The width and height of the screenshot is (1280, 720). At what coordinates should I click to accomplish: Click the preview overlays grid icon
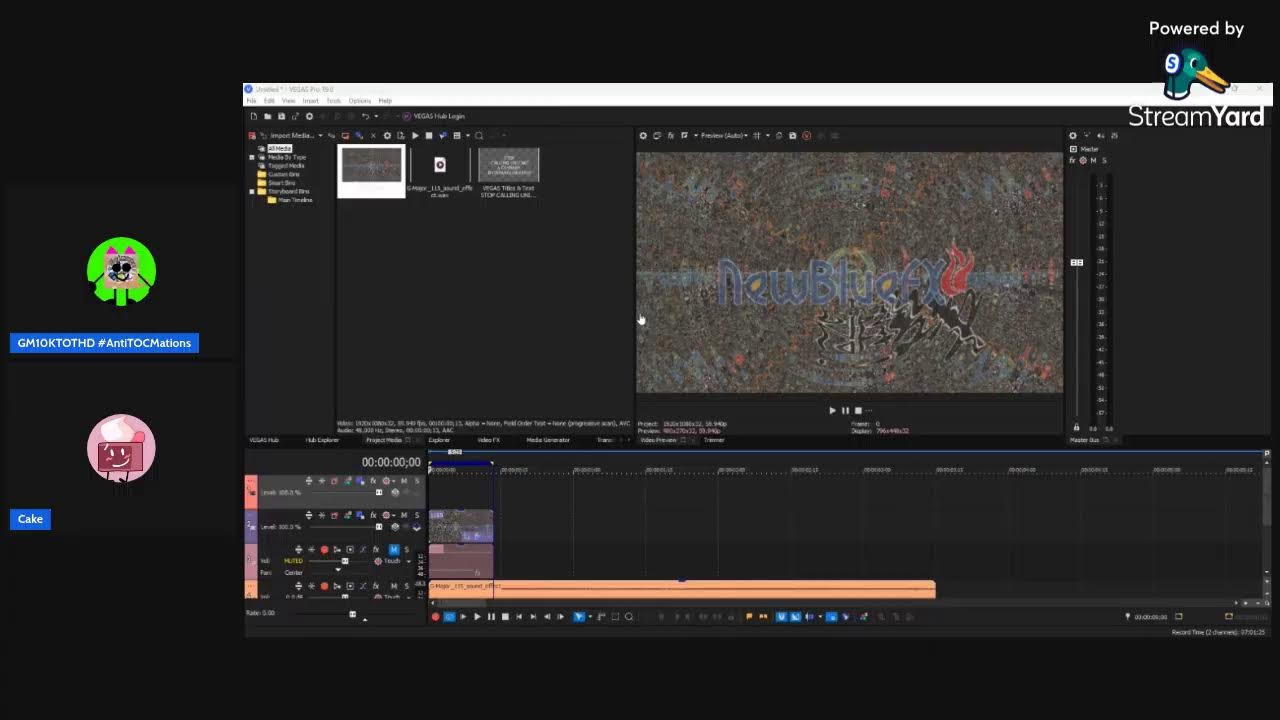pyautogui.click(x=757, y=136)
